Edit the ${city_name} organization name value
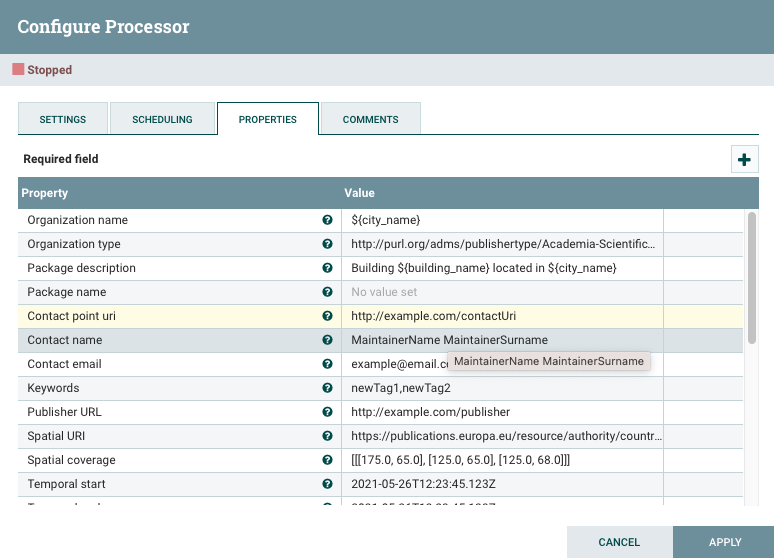 pyautogui.click(x=502, y=220)
